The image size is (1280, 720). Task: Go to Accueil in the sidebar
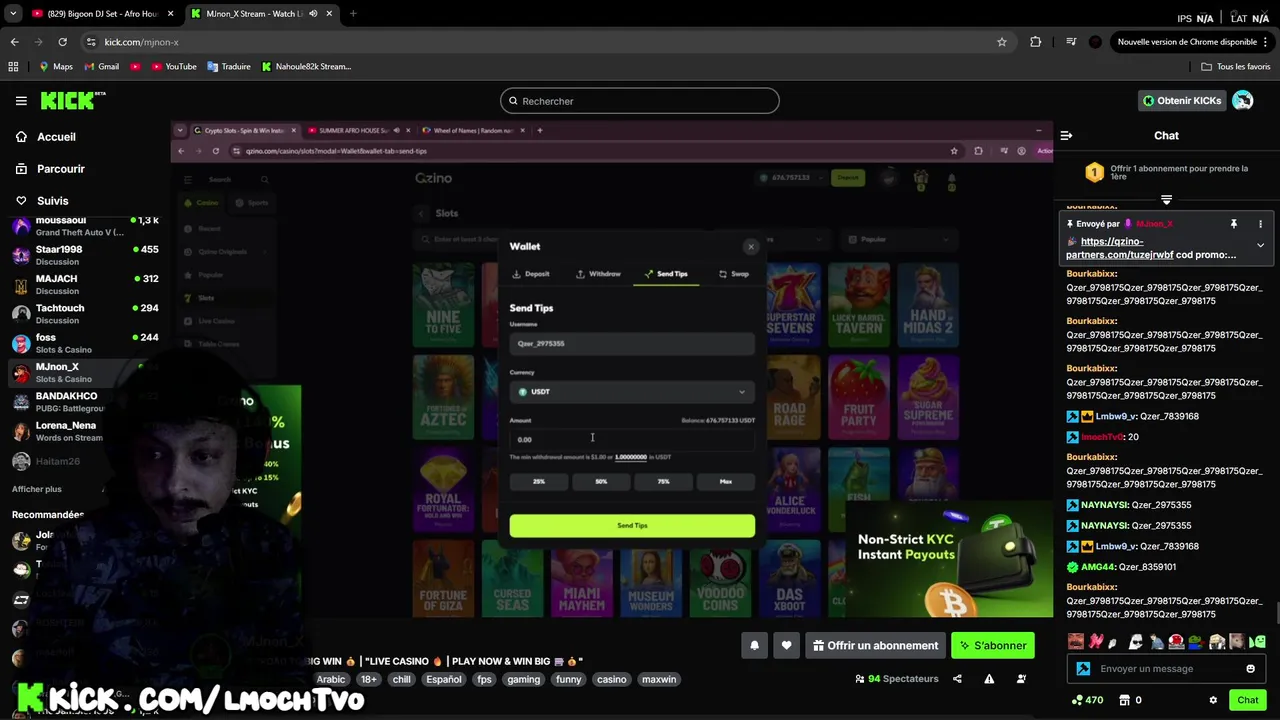tap(56, 137)
